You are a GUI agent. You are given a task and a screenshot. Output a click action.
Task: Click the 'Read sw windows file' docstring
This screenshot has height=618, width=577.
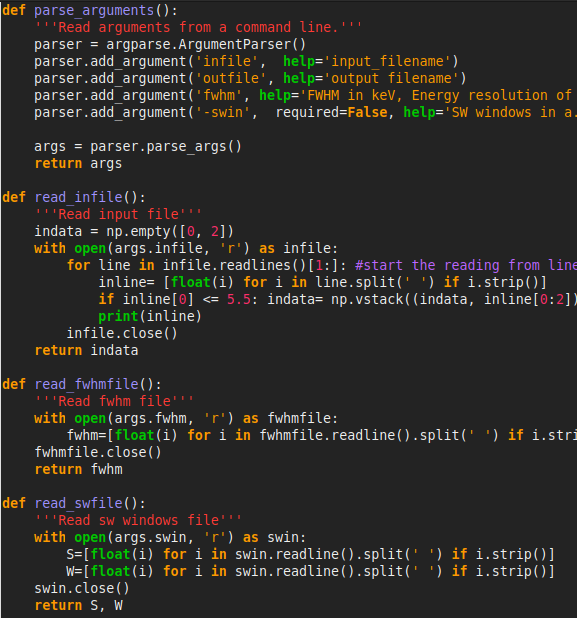pos(138,520)
